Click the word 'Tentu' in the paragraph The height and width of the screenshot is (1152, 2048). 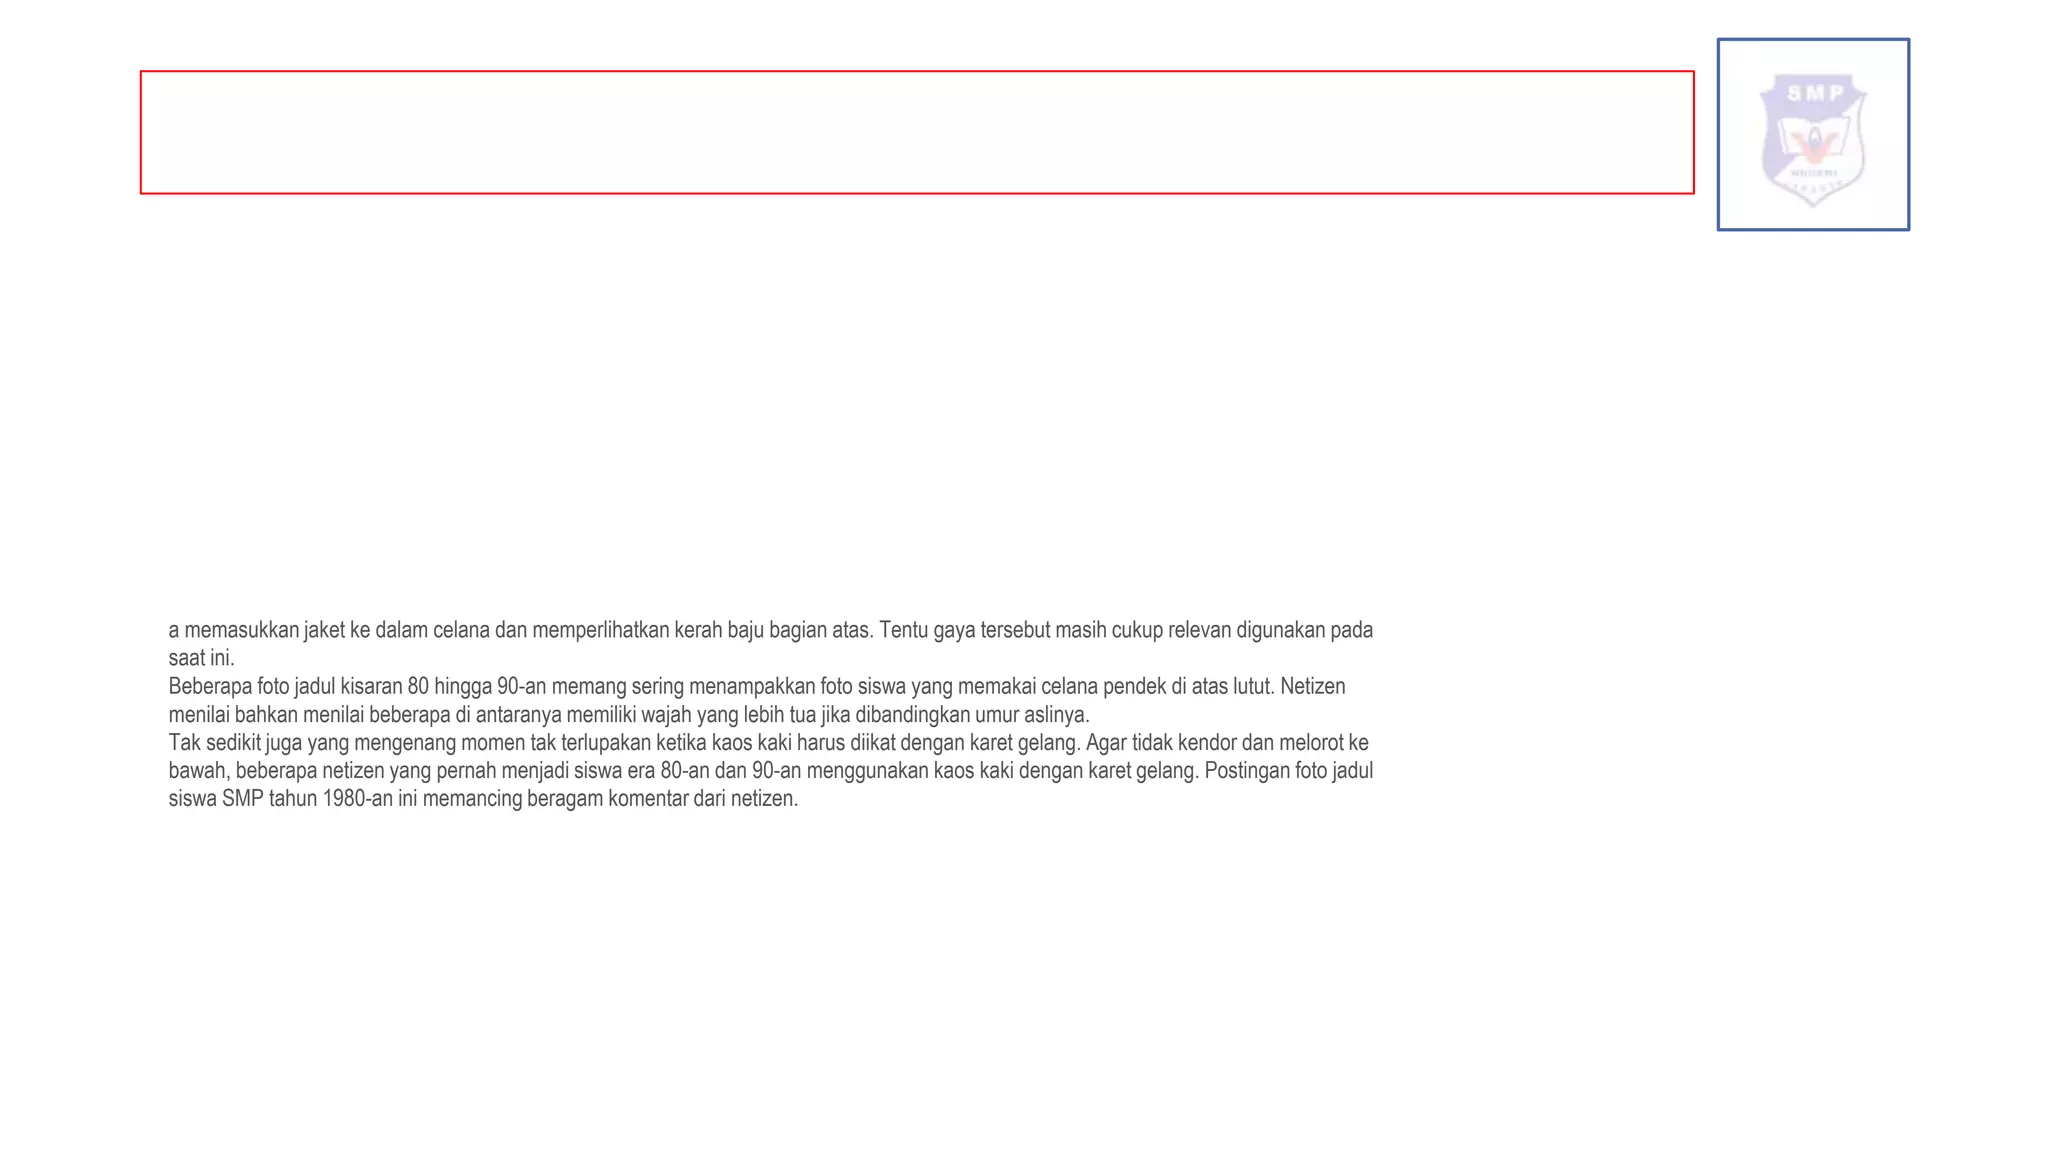903,630
